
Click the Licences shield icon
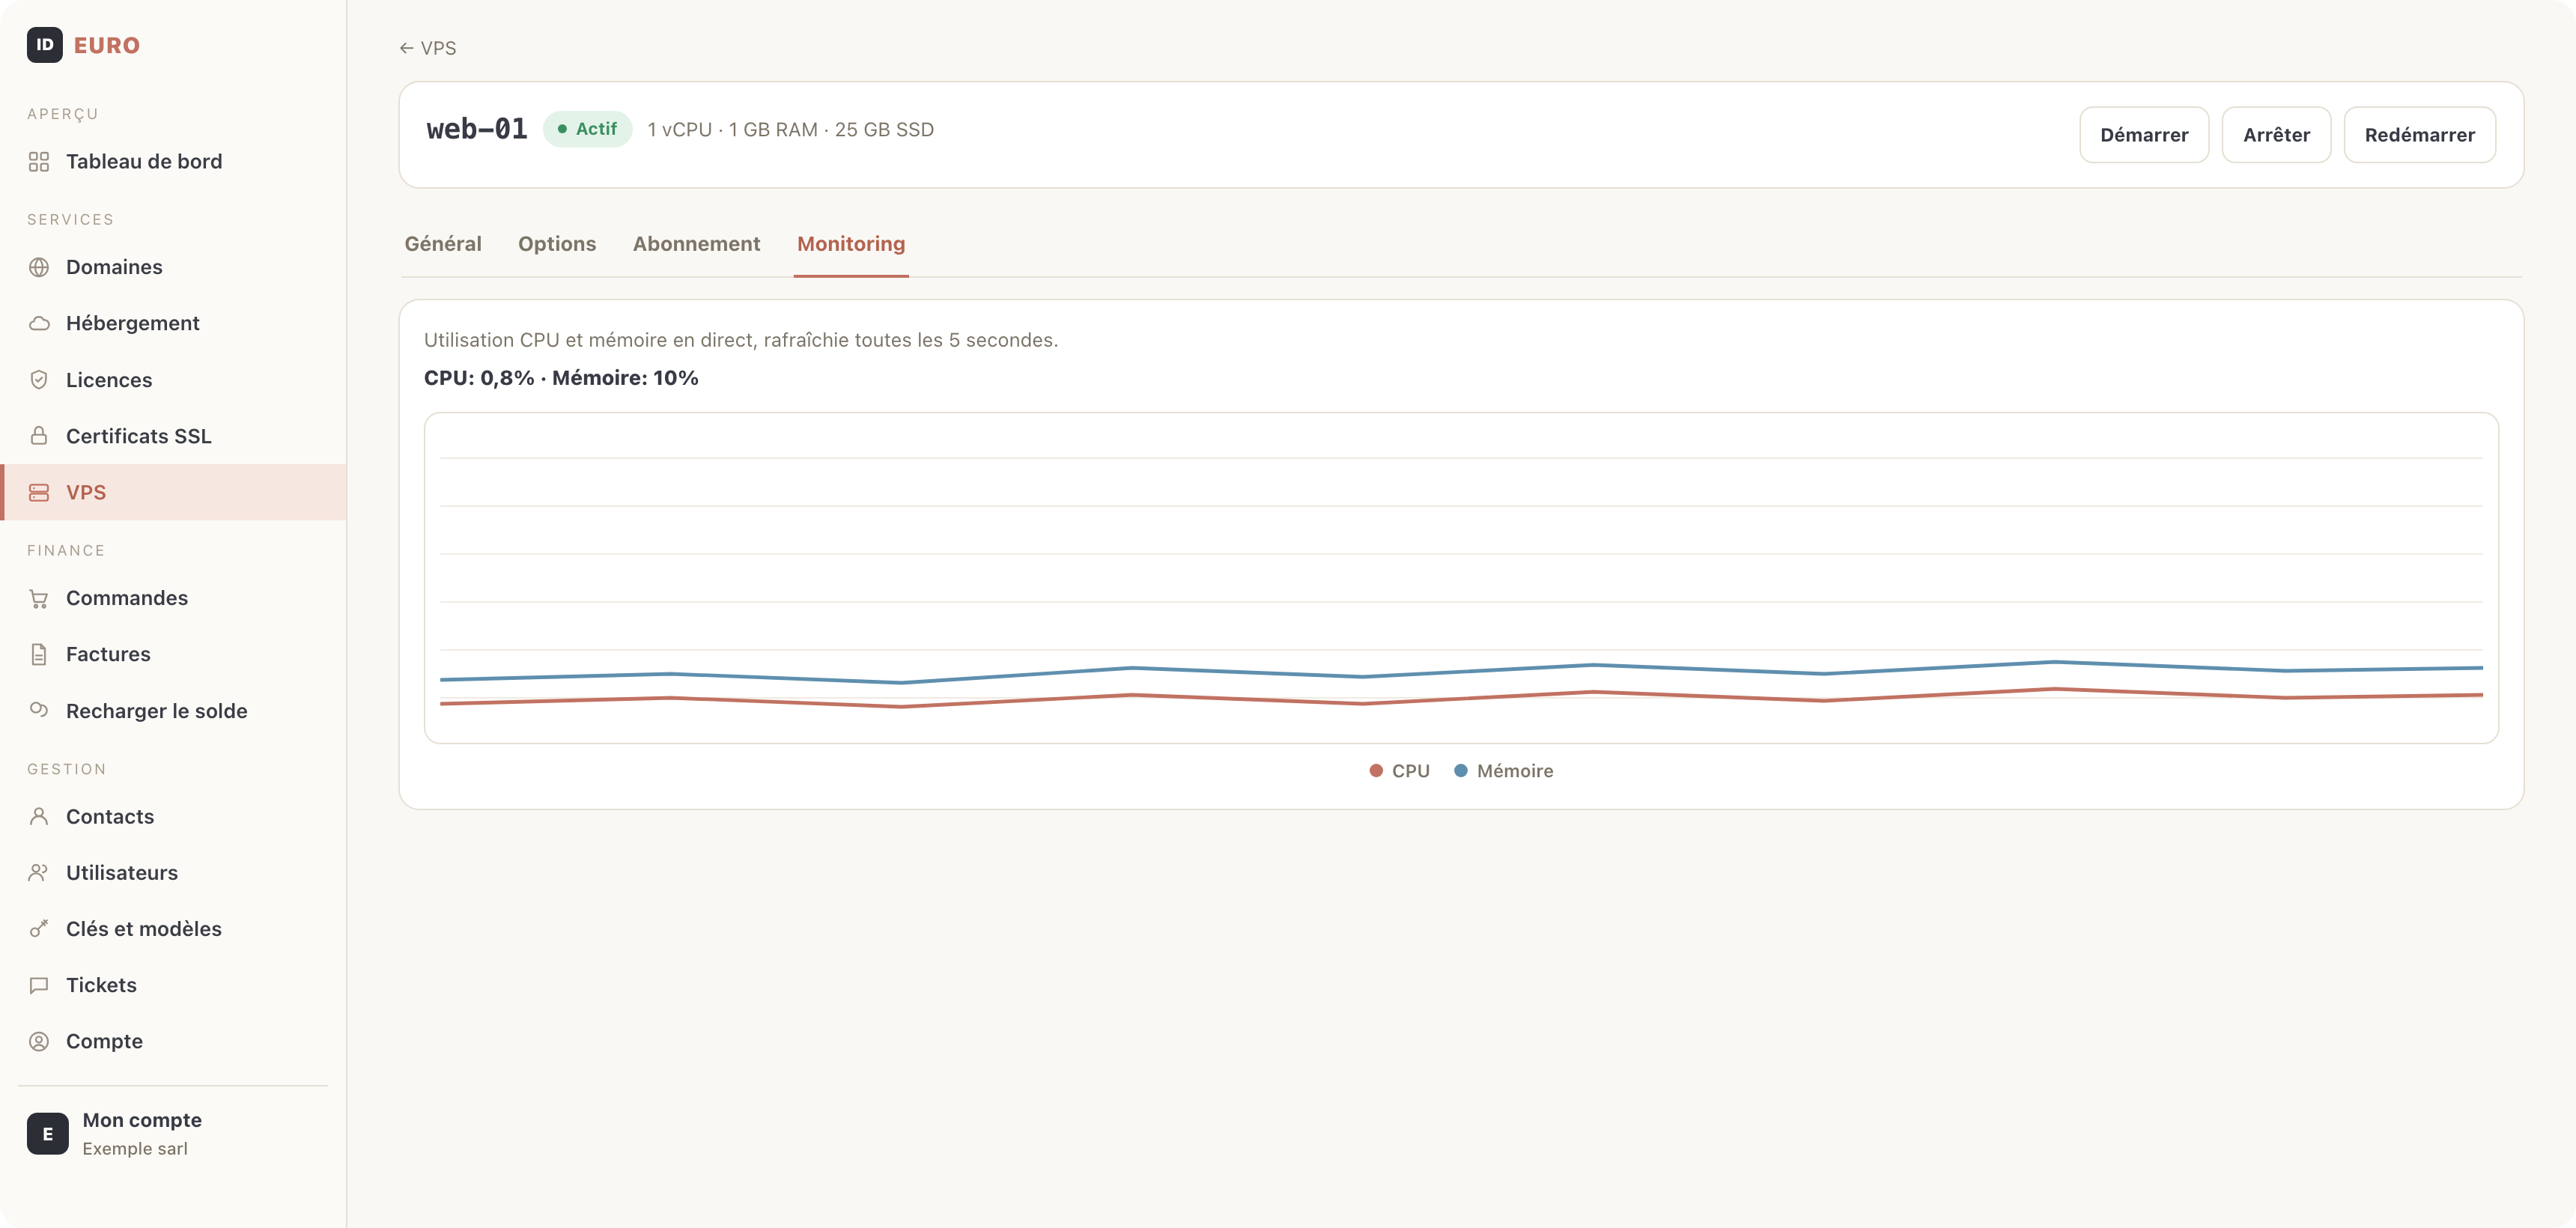click(x=39, y=380)
